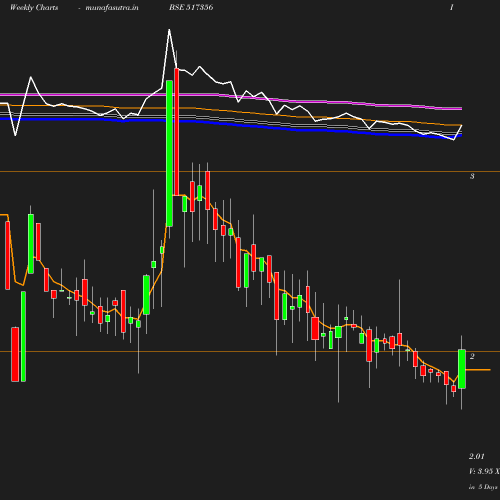
Task: Click the 'BSE 517356' symbol text
Action: (191, 7)
